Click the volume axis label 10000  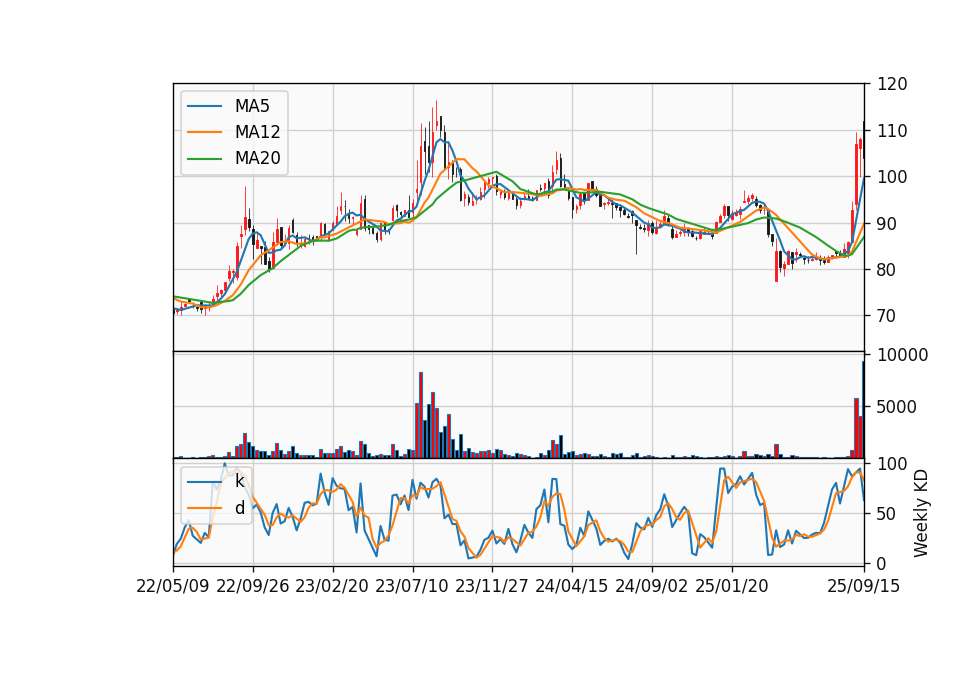902,355
